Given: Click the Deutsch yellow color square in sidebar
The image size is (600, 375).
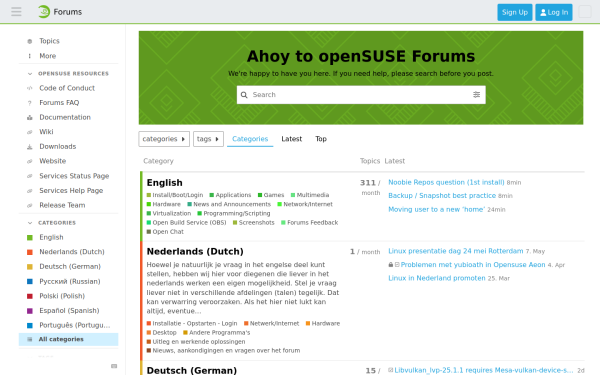Looking at the screenshot, I should pos(30,267).
